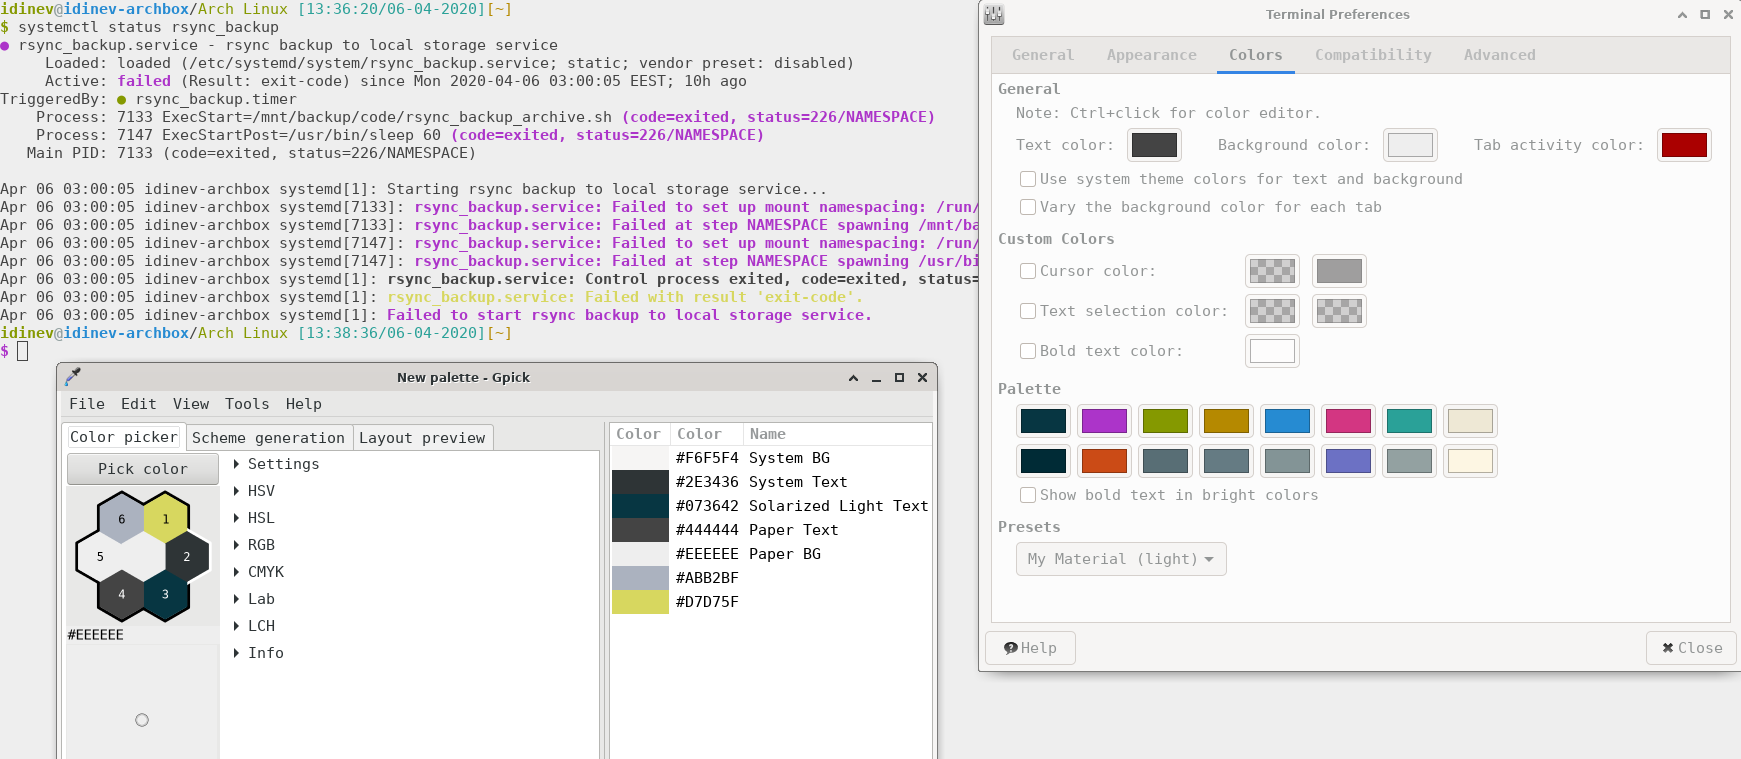Screen dimensions: 1741x759
Task: Enable Use system theme colors checkbox
Action: click(x=1028, y=179)
